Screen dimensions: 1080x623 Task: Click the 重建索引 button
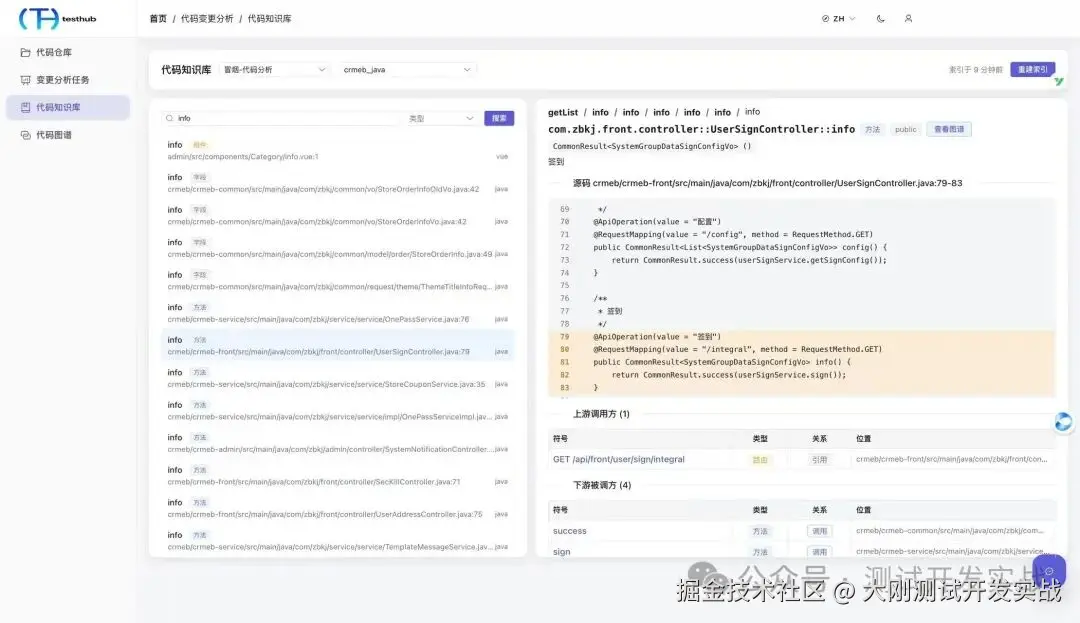pyautogui.click(x=1032, y=70)
